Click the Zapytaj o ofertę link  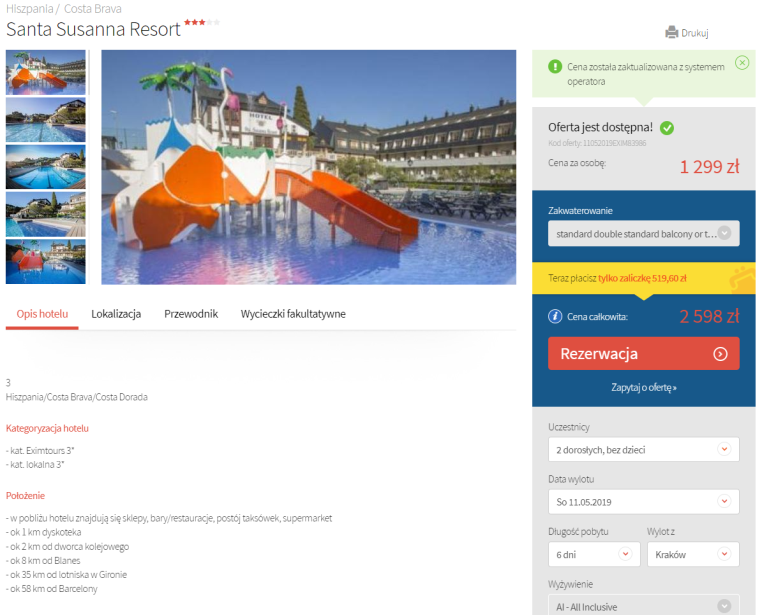click(x=644, y=388)
